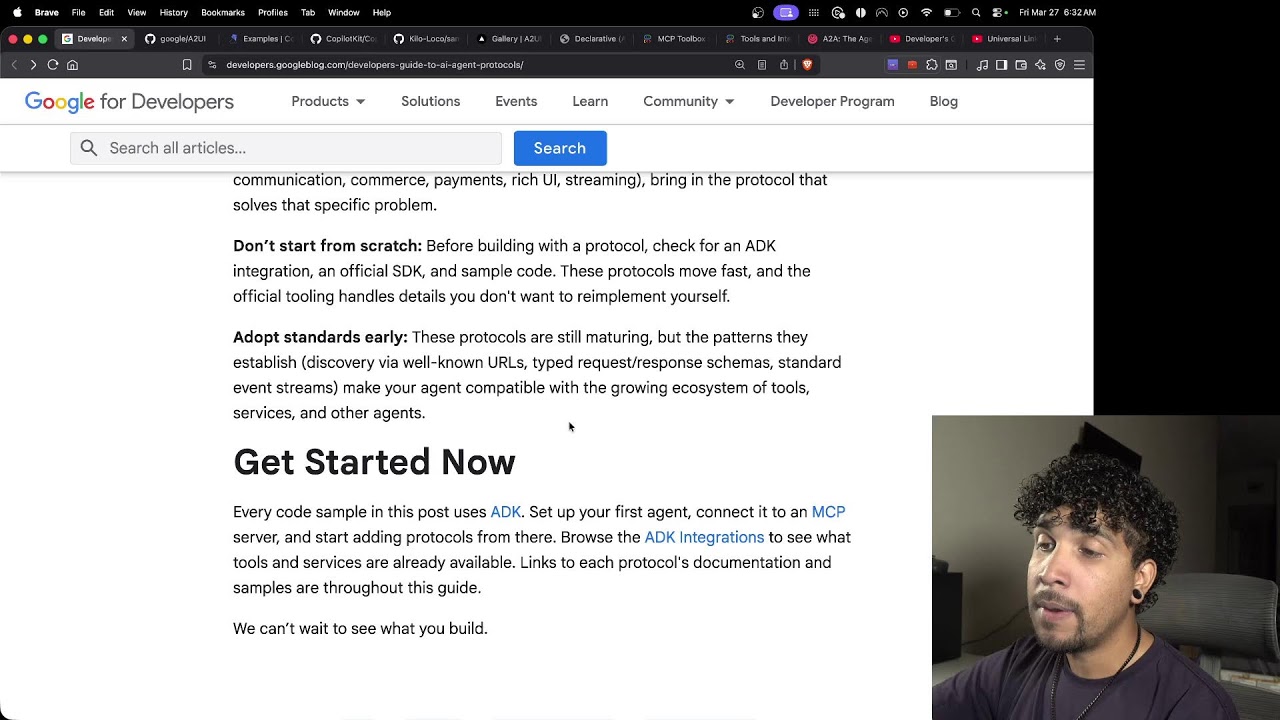Image resolution: width=1280 pixels, height=720 pixels.
Task: Switch to the CopilotKit tab
Action: click(343, 39)
